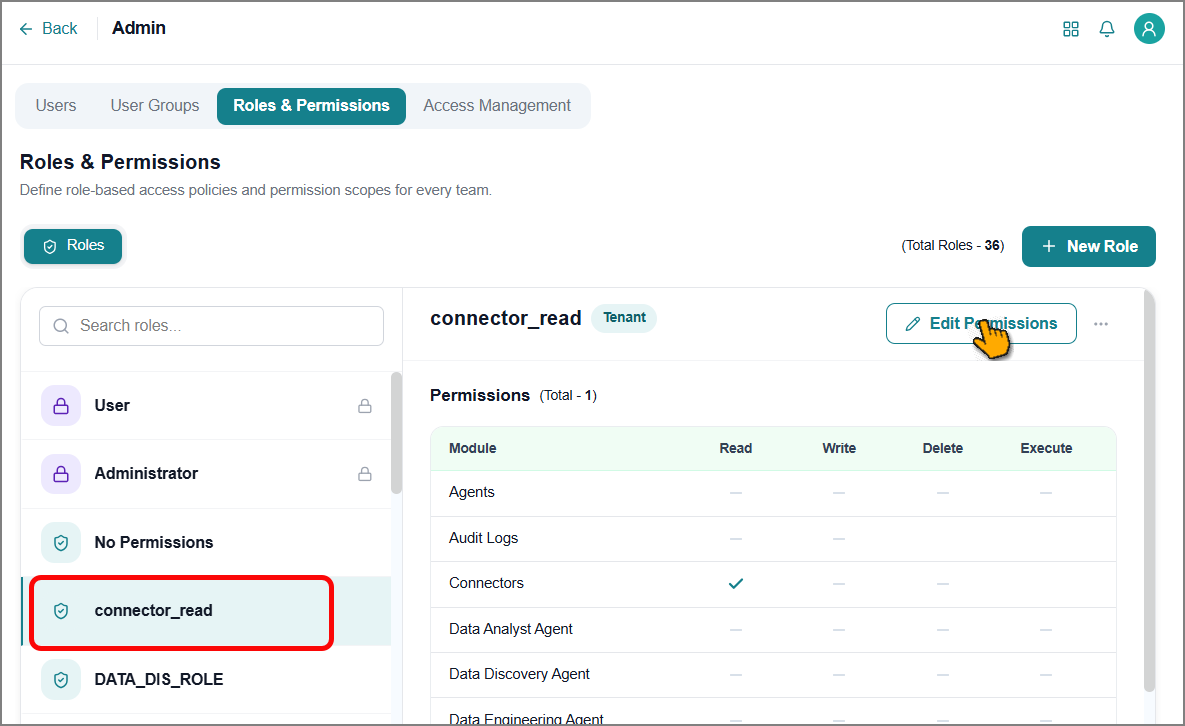Select the Roles & Permissions tab
The image size is (1185, 726).
tap(311, 106)
